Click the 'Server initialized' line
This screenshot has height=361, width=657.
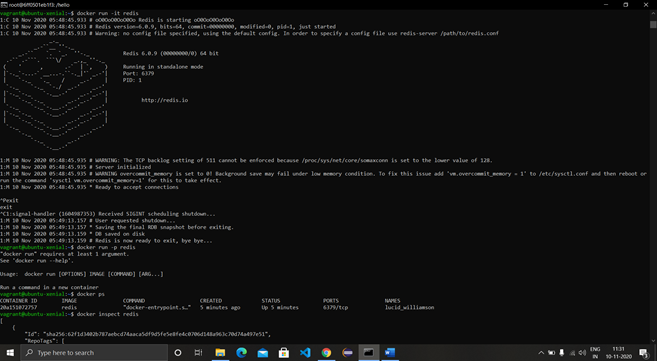[75, 167]
